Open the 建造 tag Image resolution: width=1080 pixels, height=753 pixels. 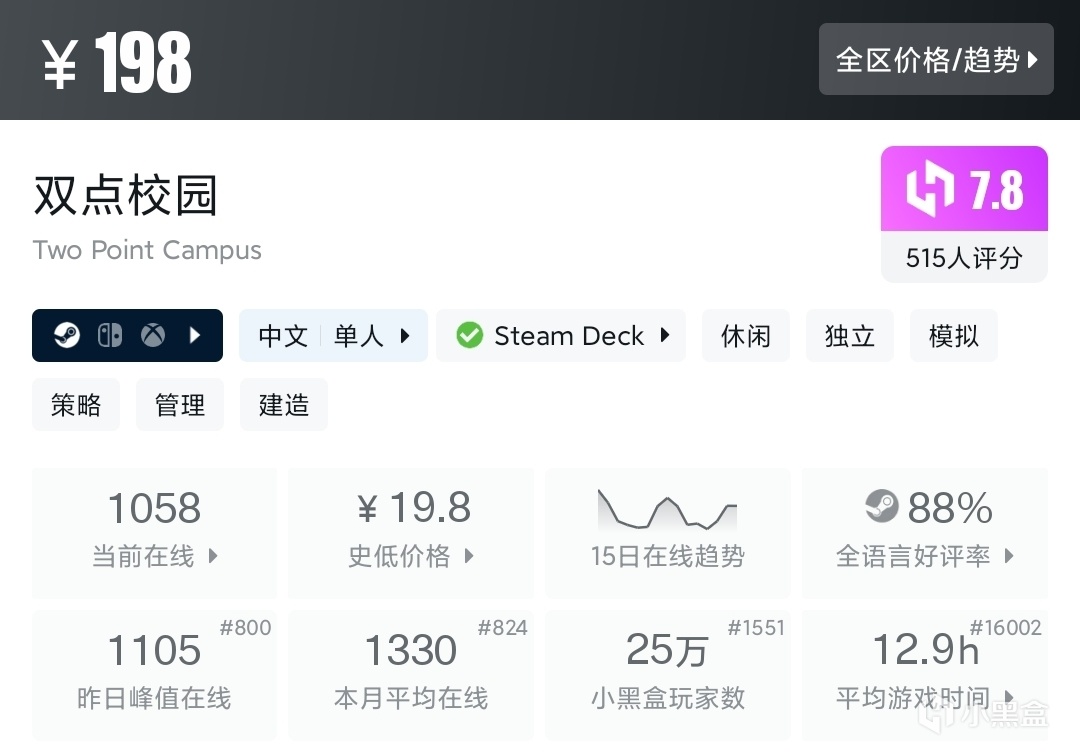[284, 405]
